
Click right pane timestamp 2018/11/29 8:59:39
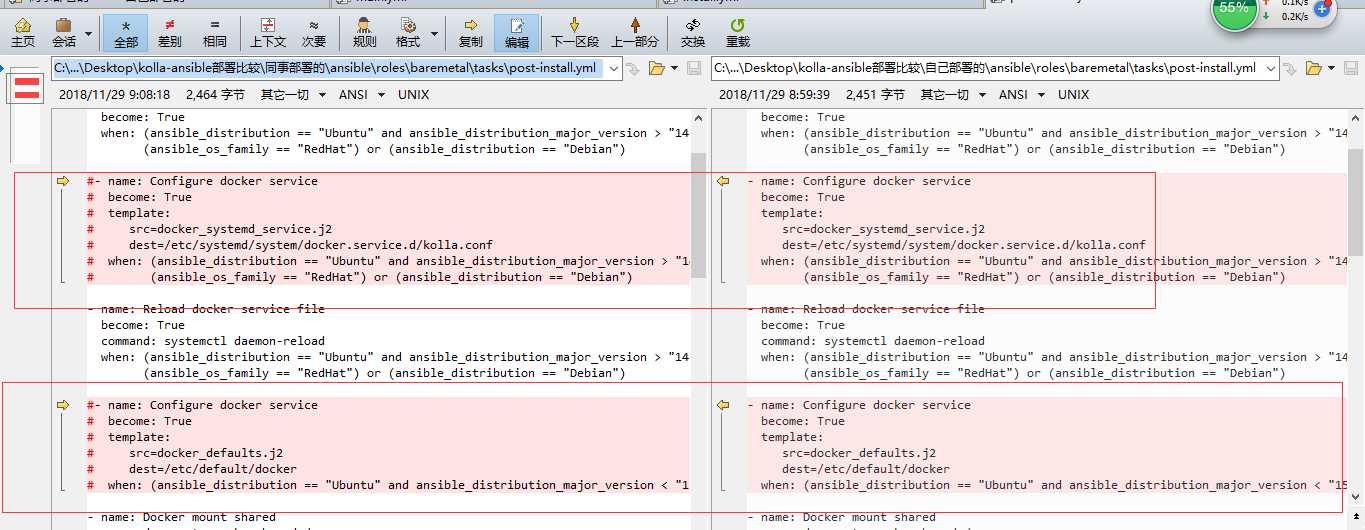pyautogui.click(x=775, y=95)
